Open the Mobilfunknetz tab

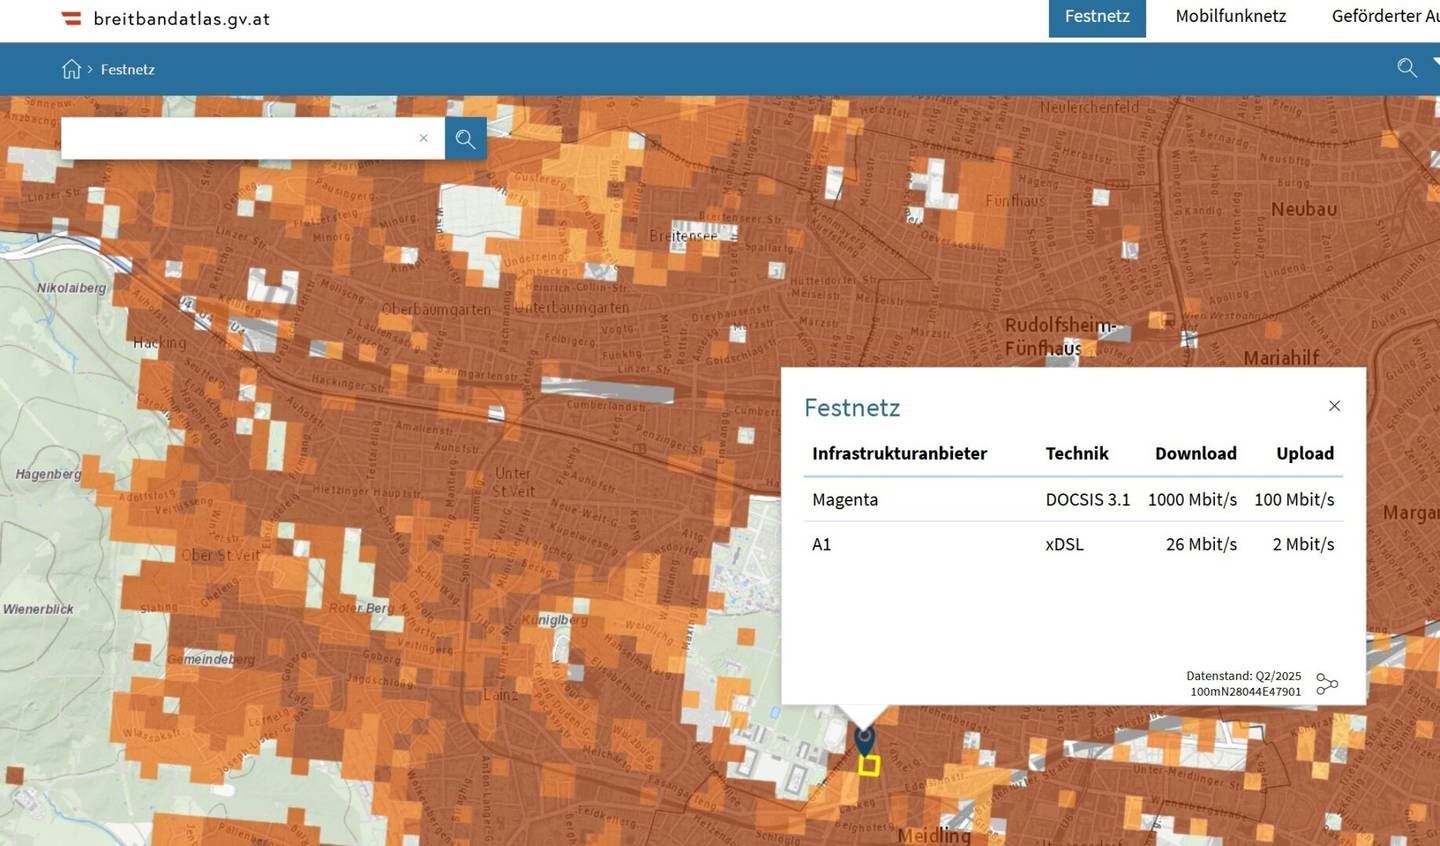(1231, 16)
